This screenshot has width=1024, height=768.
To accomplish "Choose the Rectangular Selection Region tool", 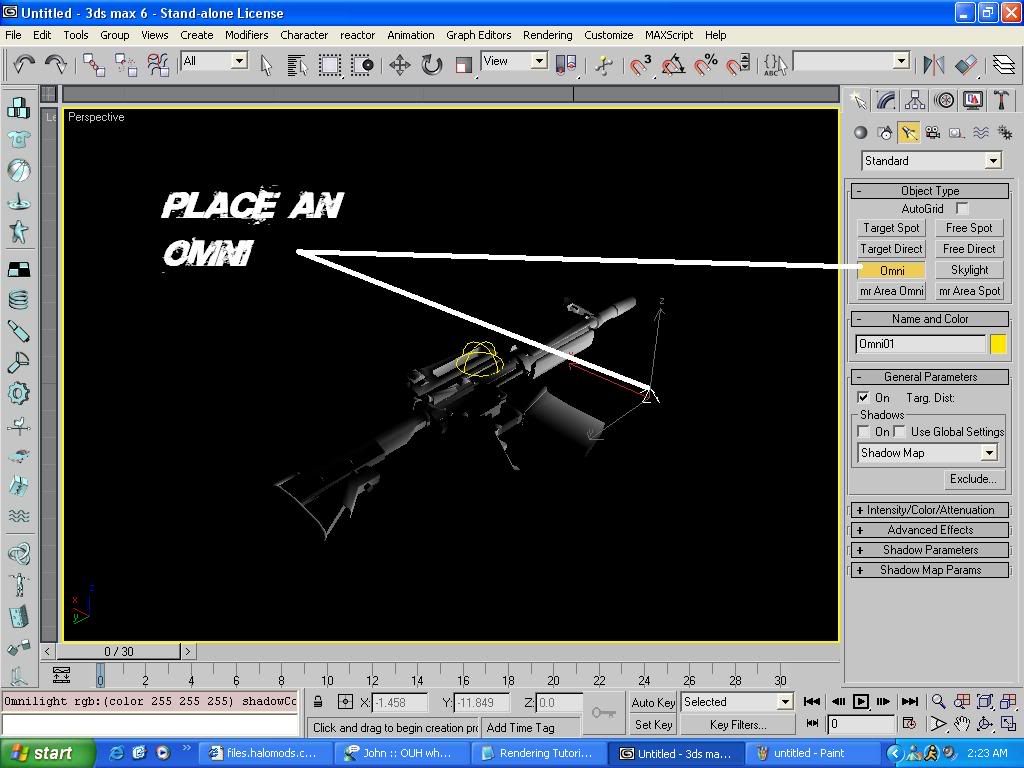I will (x=330, y=65).
